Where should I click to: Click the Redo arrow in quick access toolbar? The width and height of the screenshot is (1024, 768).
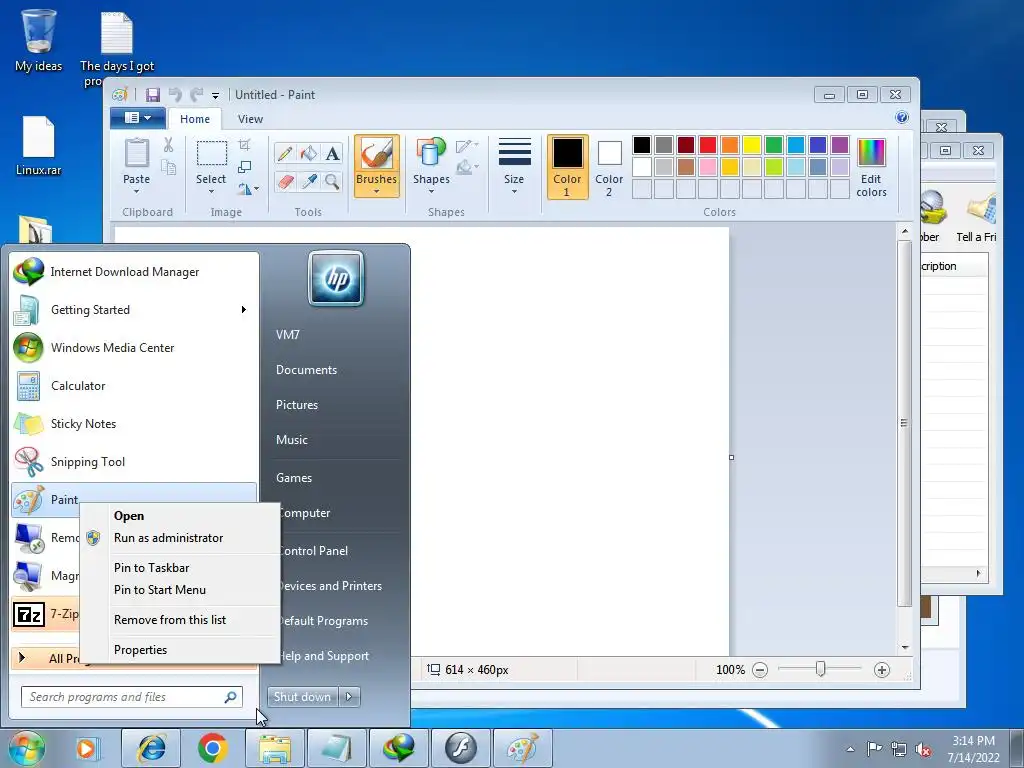[x=197, y=95]
